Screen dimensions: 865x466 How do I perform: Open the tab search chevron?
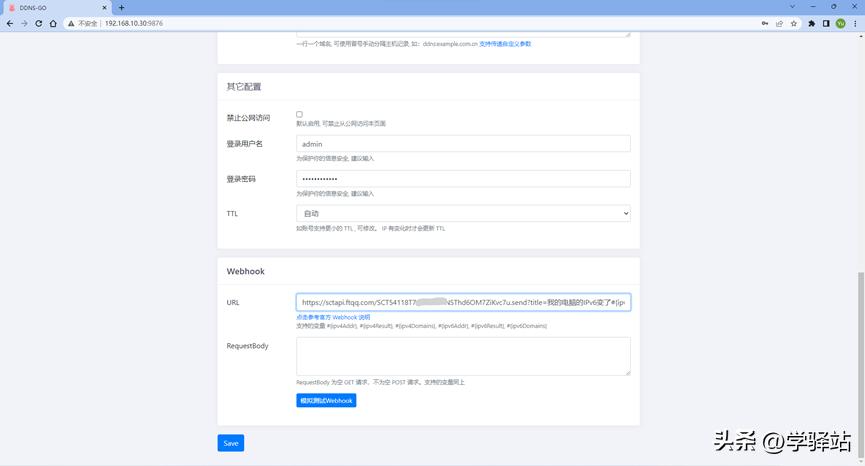[792, 7]
